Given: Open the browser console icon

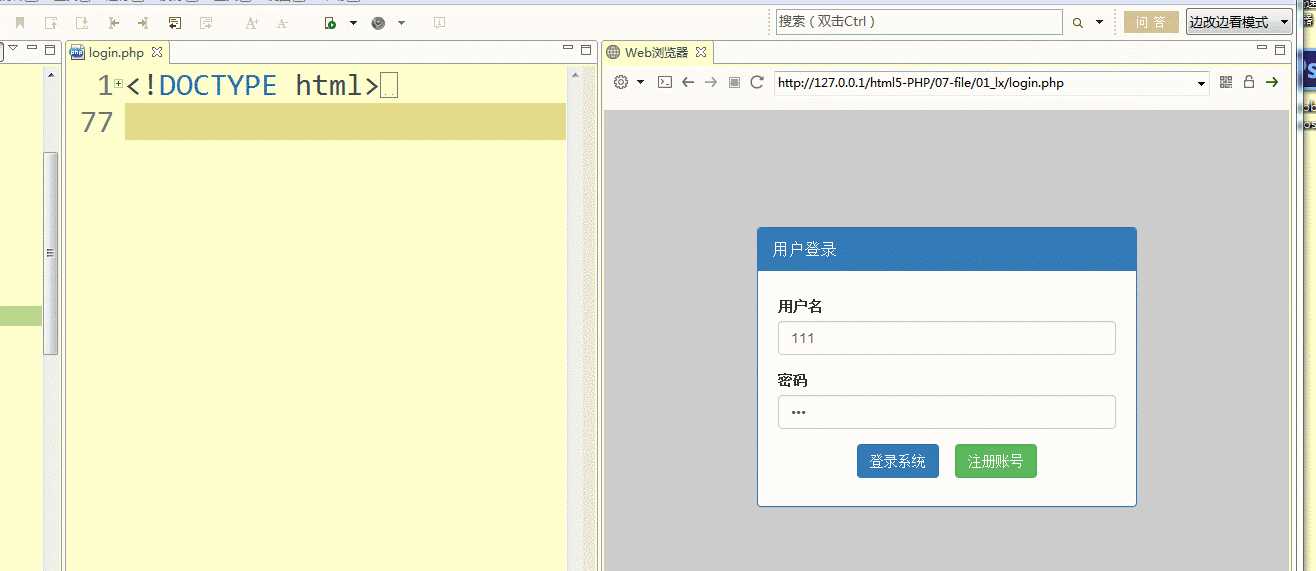Looking at the screenshot, I should (x=664, y=82).
